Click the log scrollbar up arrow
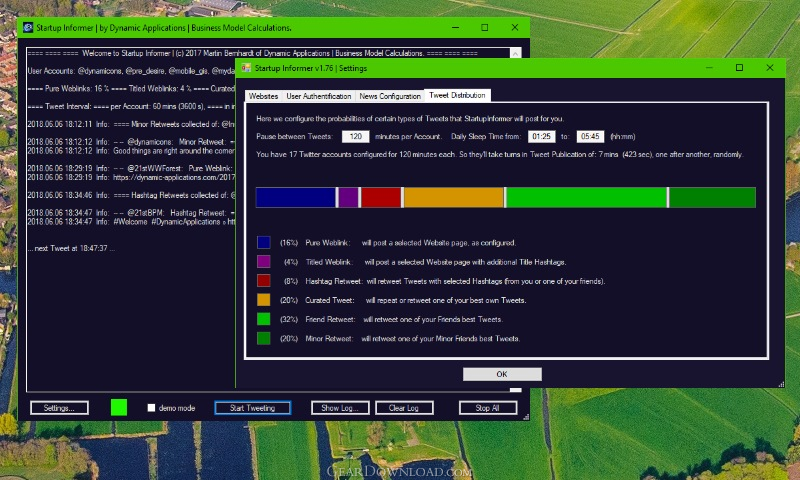The height and width of the screenshot is (480, 800). [x=515, y=54]
